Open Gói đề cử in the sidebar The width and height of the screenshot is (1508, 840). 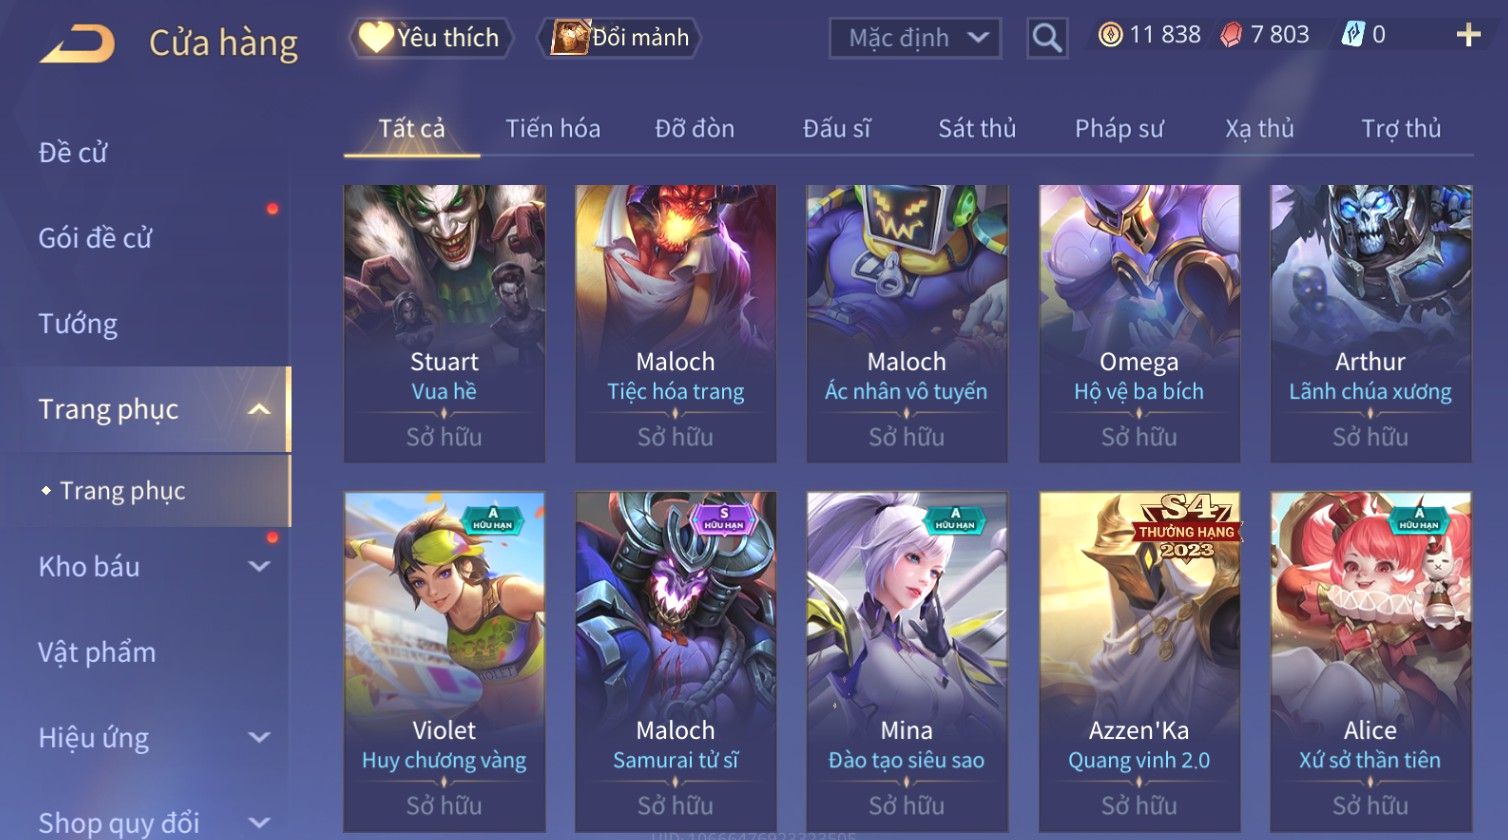(x=95, y=238)
